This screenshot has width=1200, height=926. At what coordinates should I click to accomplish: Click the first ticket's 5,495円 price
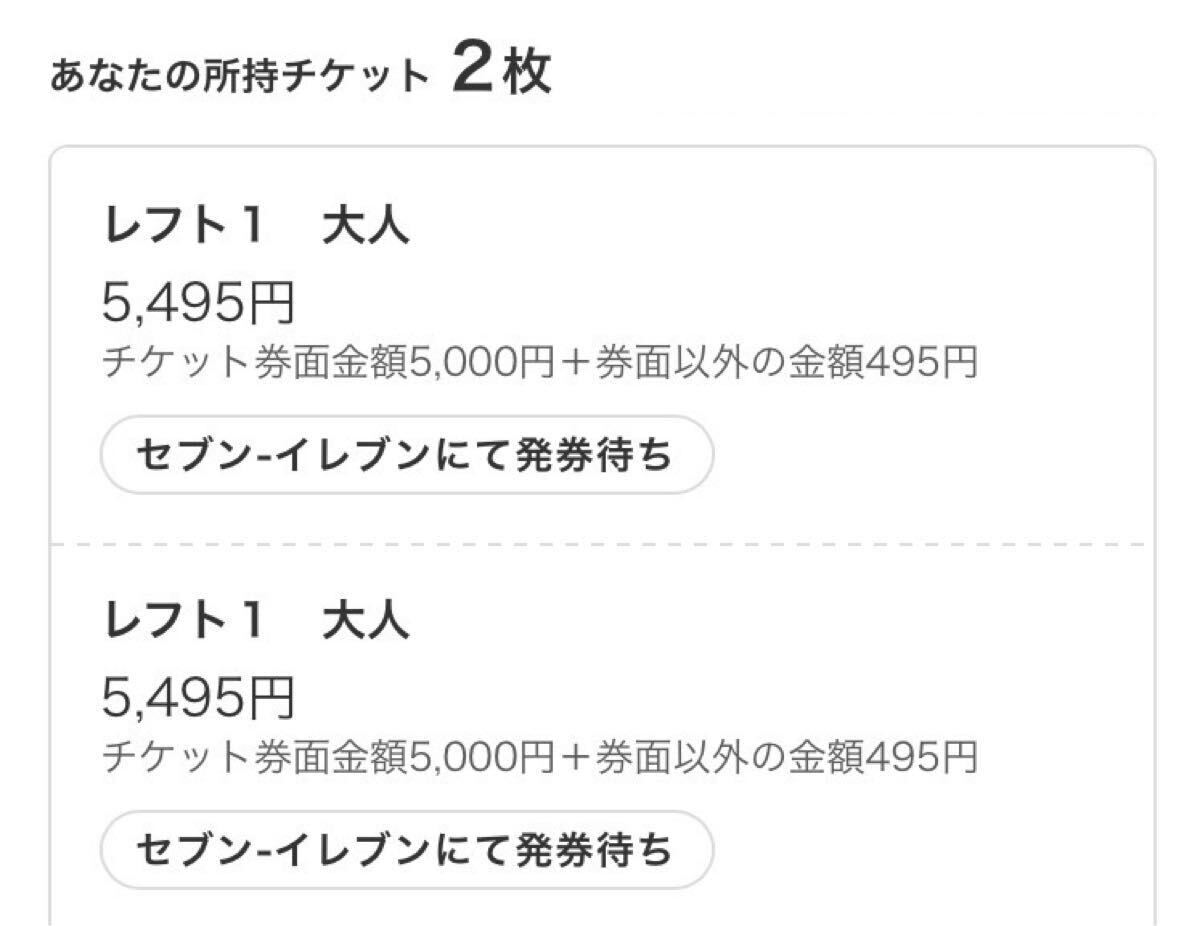click(x=198, y=302)
